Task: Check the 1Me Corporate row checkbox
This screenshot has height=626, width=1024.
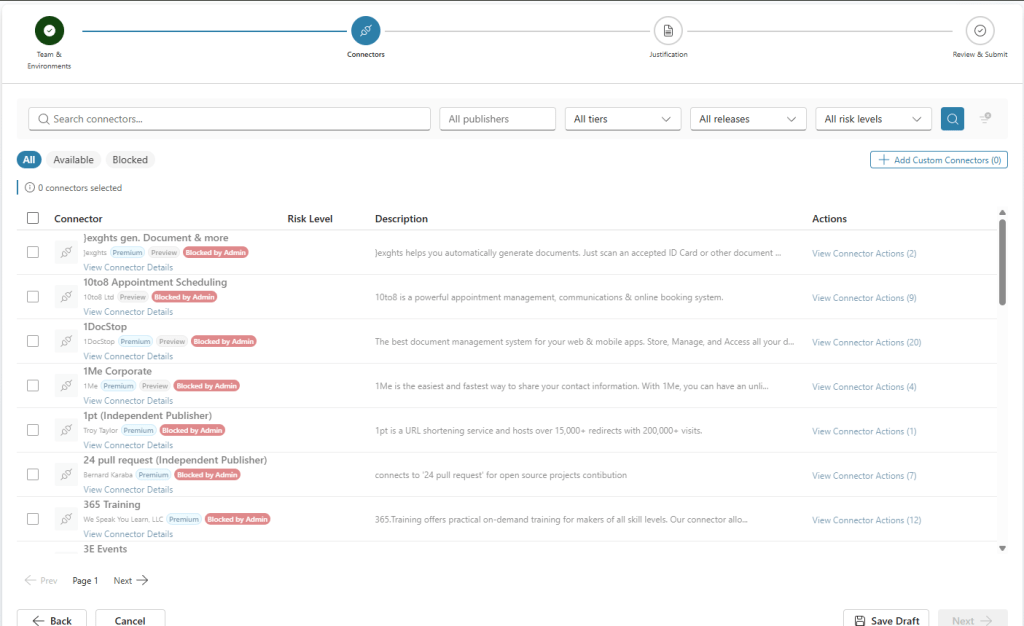Action: coord(33,385)
